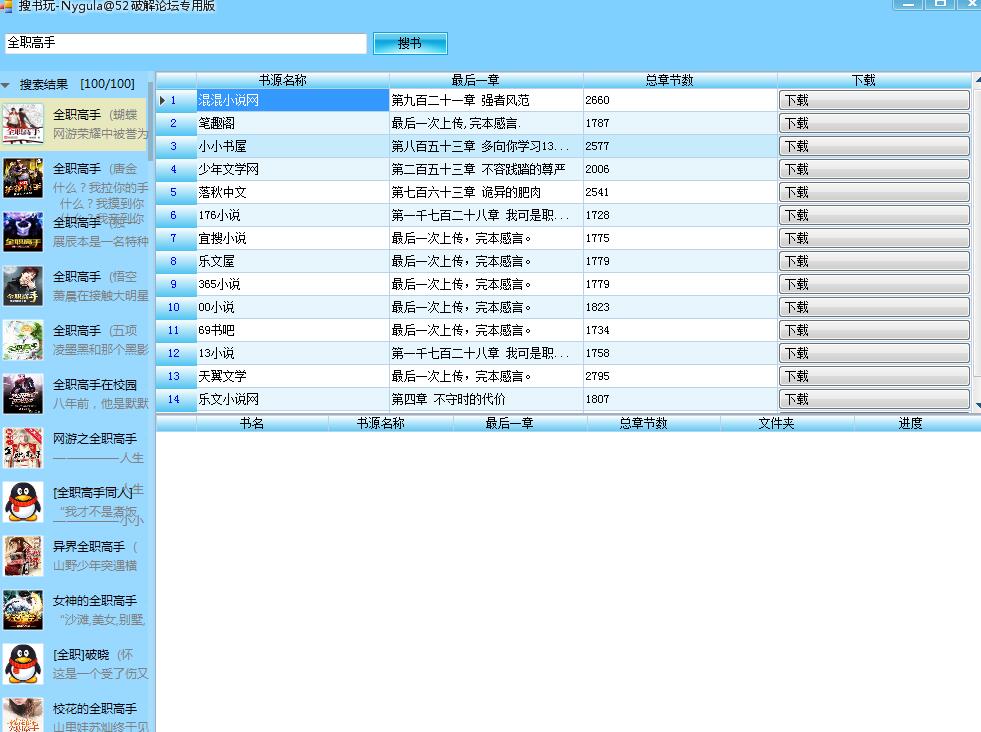981x732 pixels.
Task: Click penguin icon for [全职高手同人]
Action: click(x=23, y=501)
